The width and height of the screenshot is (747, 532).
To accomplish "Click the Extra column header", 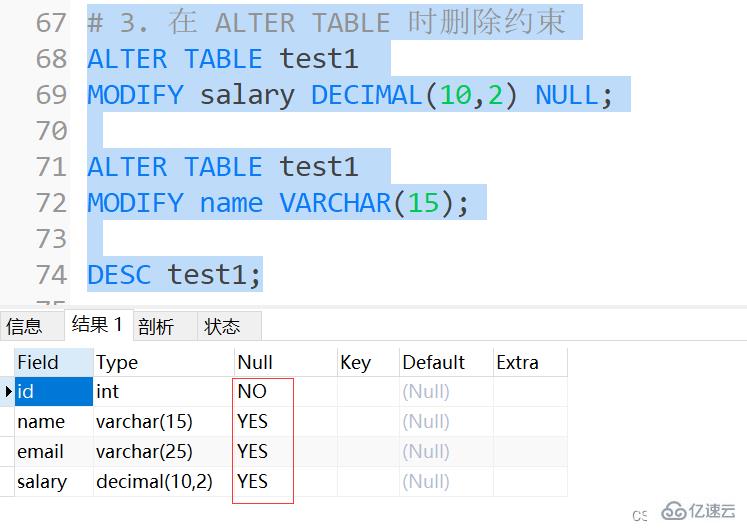I will (x=530, y=362).
